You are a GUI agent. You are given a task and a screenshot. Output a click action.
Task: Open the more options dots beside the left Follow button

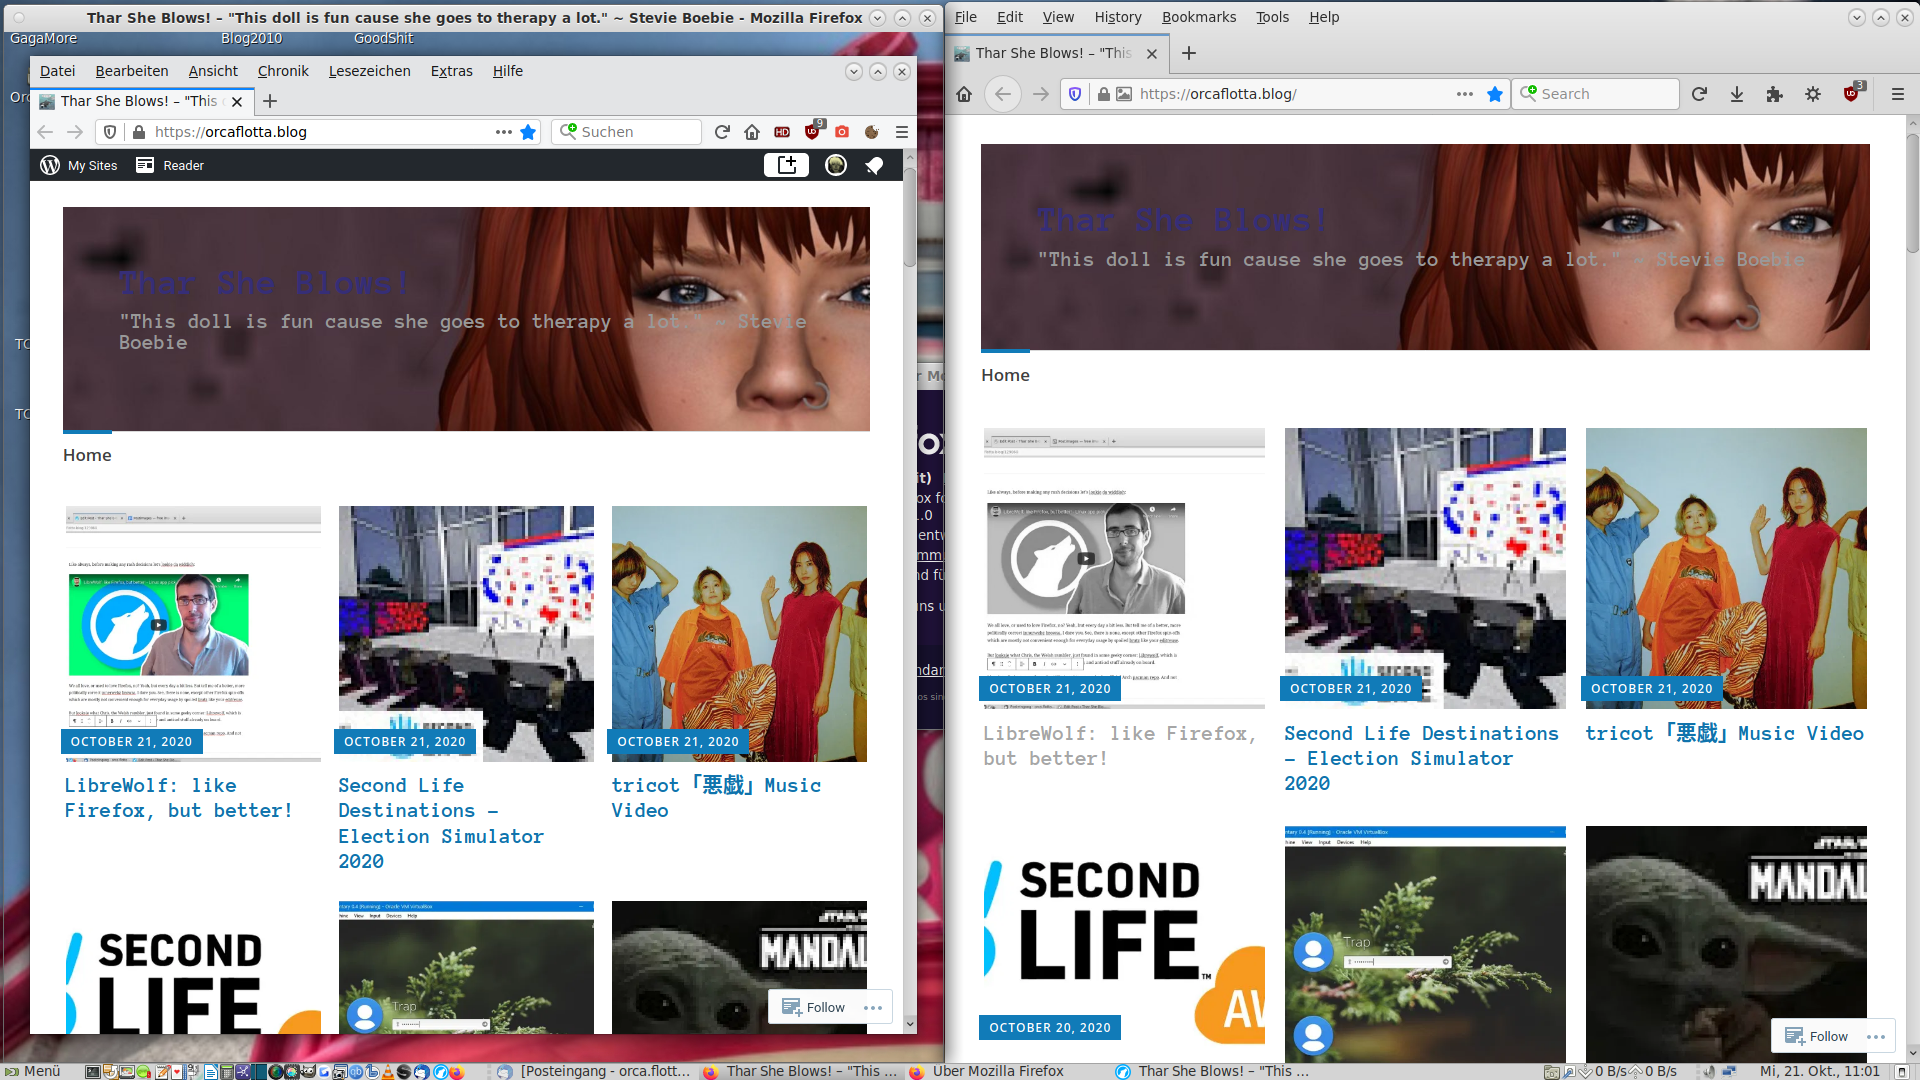[x=873, y=1008]
